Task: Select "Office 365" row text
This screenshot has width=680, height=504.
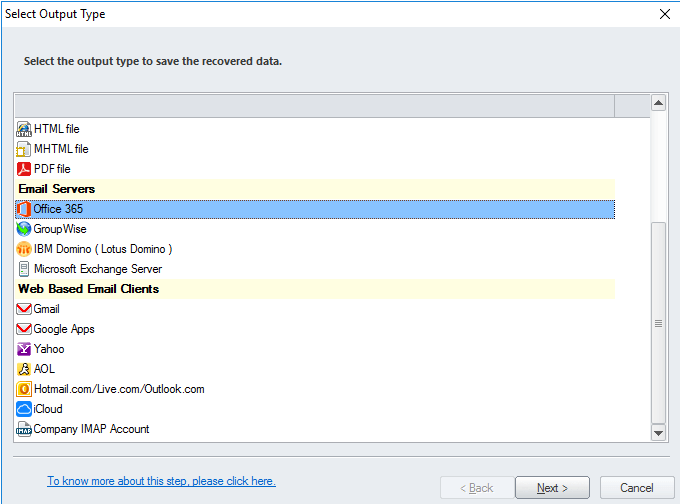Action: (x=58, y=209)
